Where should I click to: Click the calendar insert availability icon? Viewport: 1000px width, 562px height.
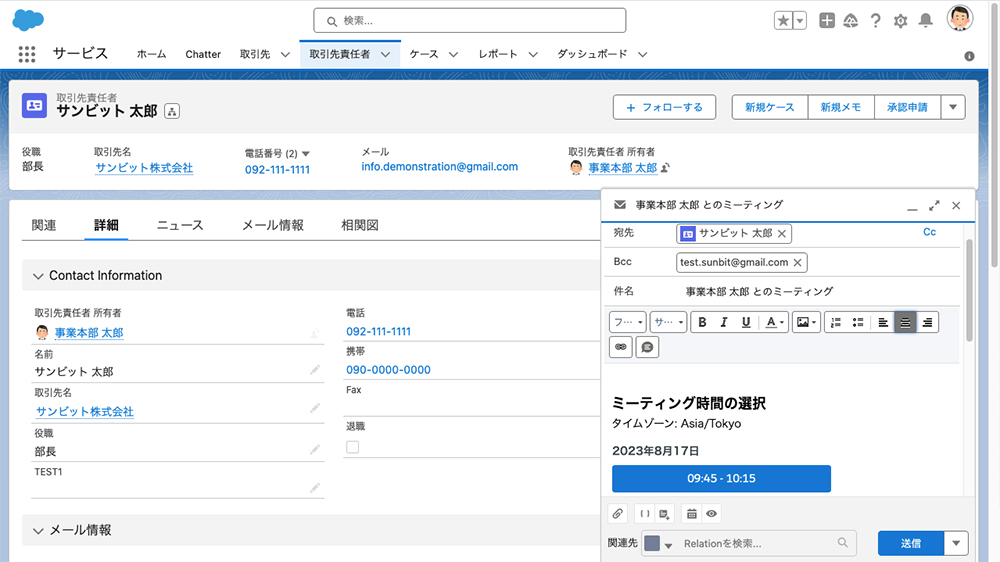pos(691,514)
